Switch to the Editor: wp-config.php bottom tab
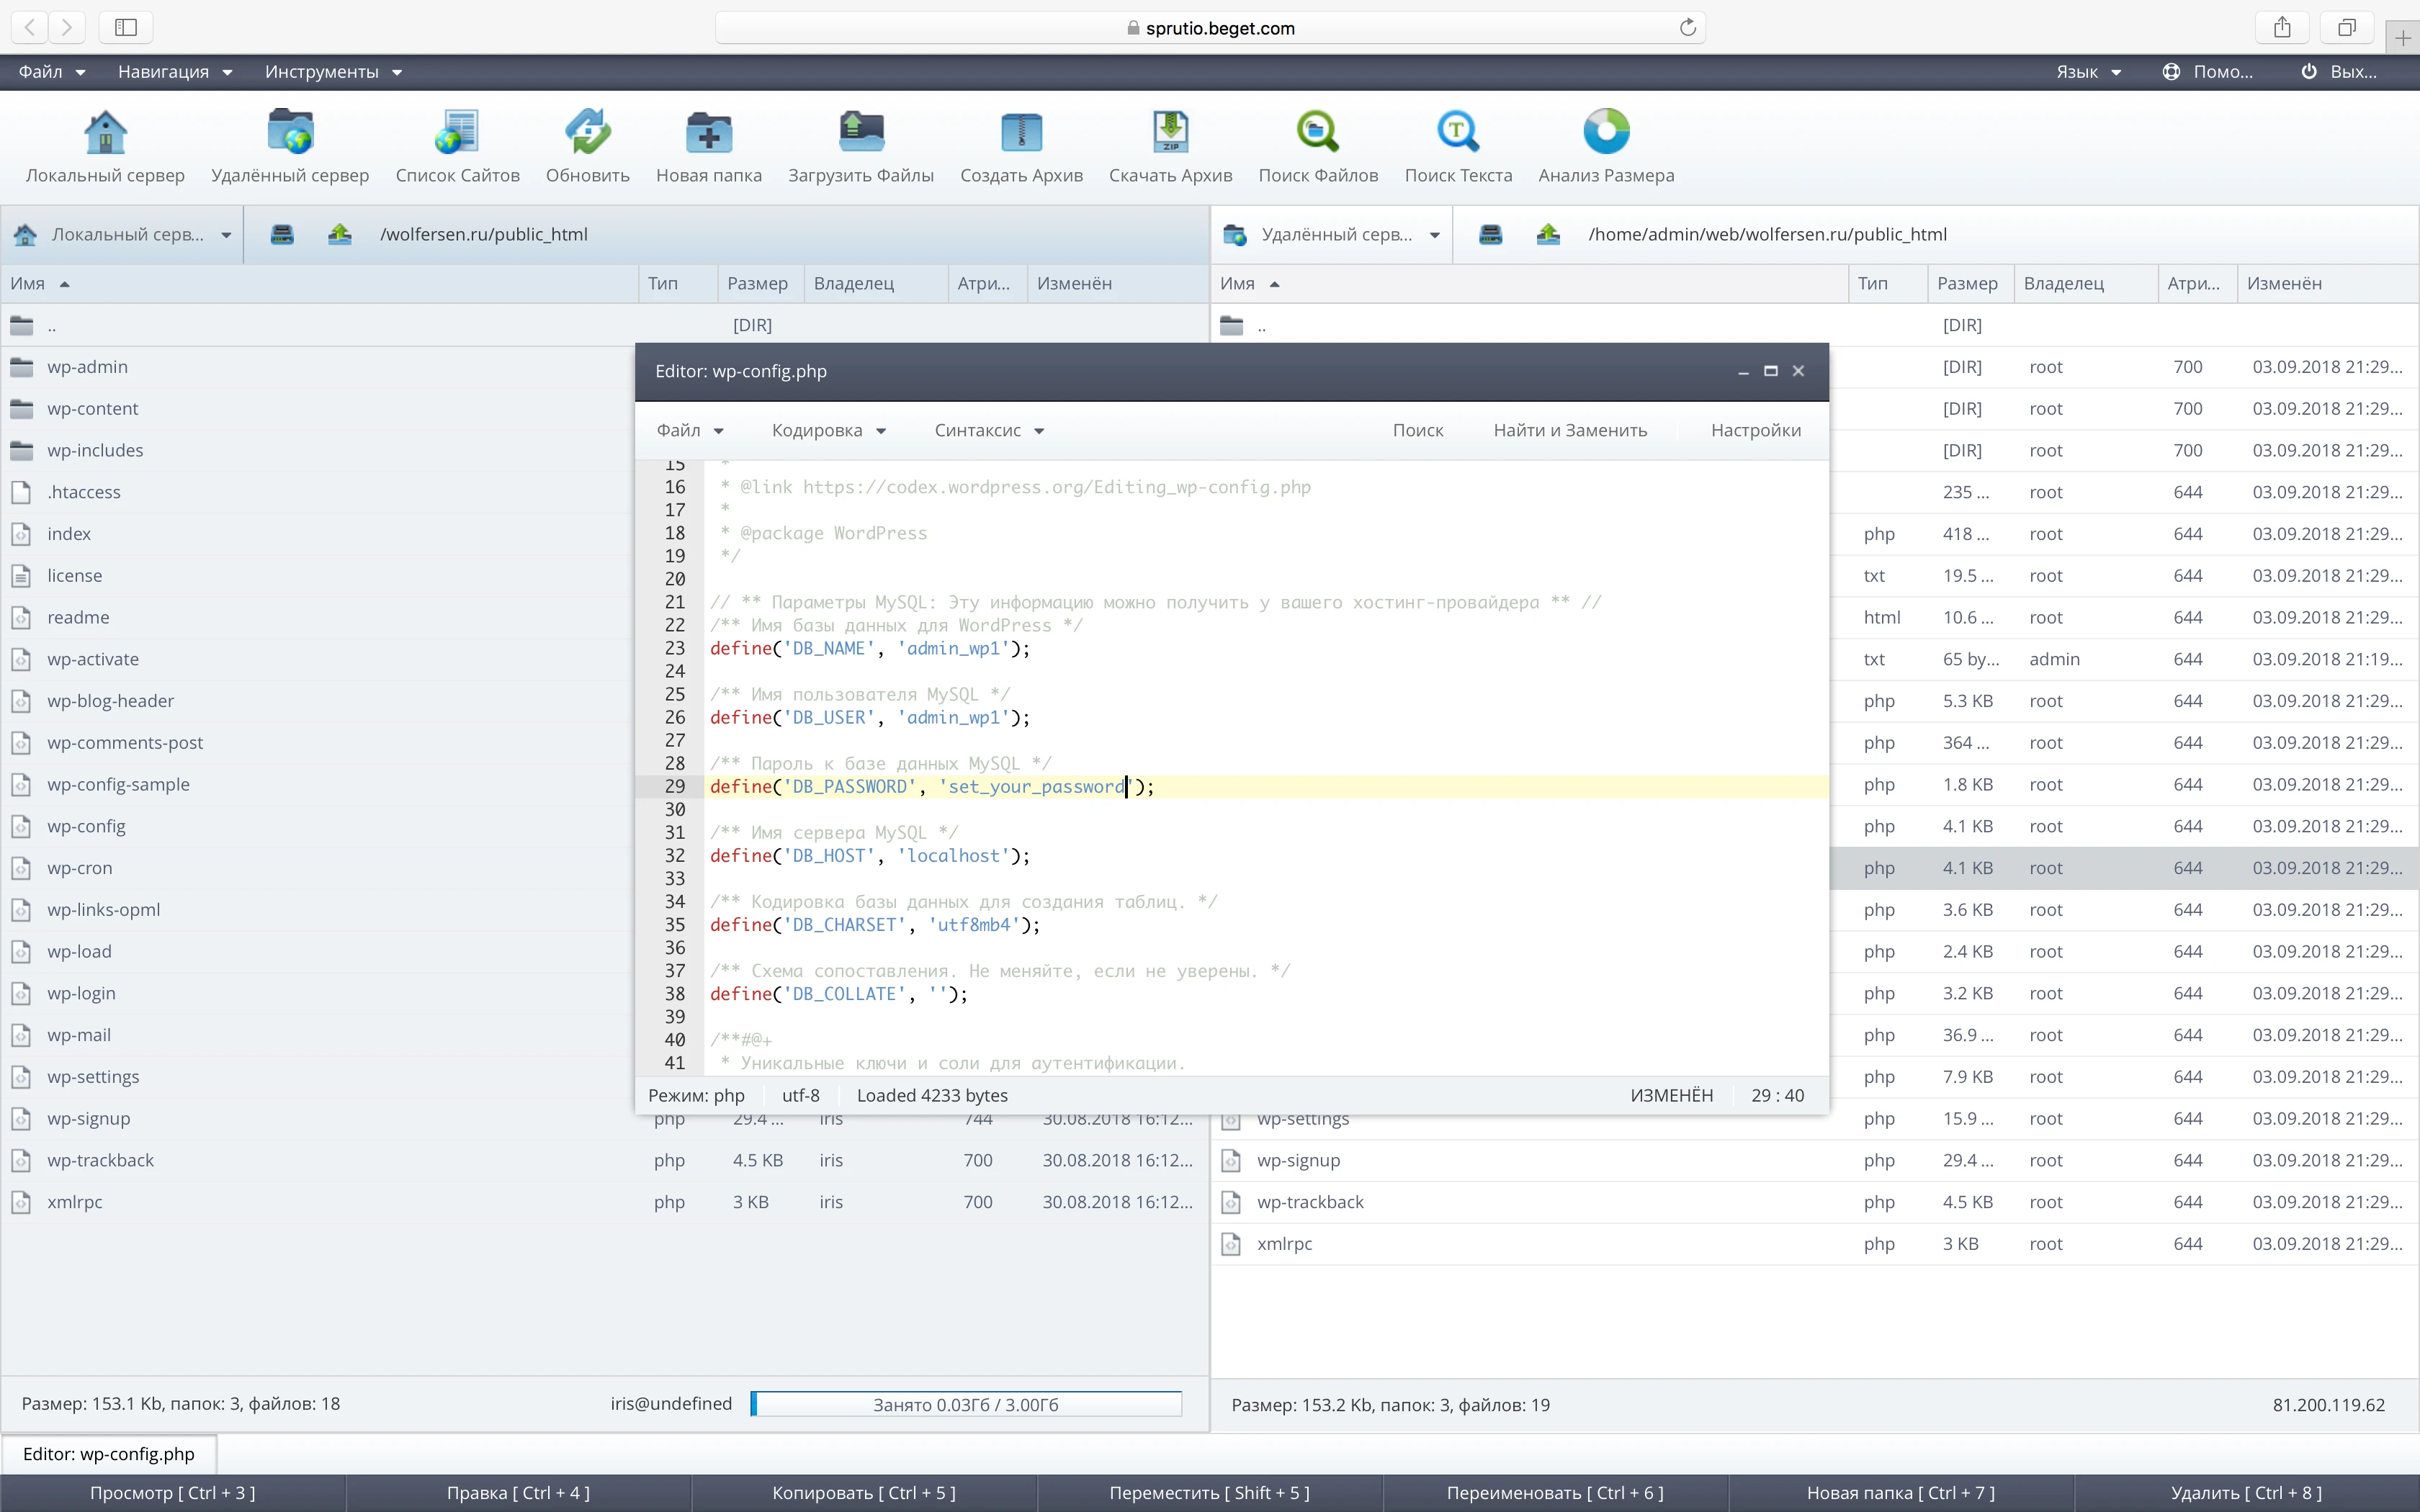This screenshot has width=2420, height=1512. pos(109,1454)
